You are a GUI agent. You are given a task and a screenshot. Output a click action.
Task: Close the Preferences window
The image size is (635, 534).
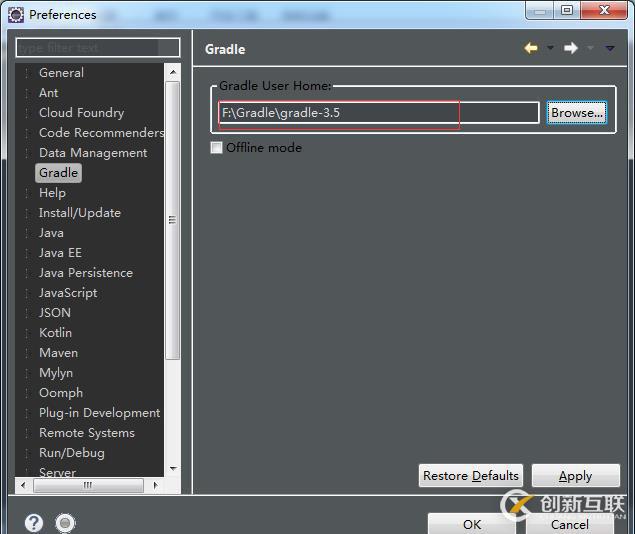coord(604,10)
